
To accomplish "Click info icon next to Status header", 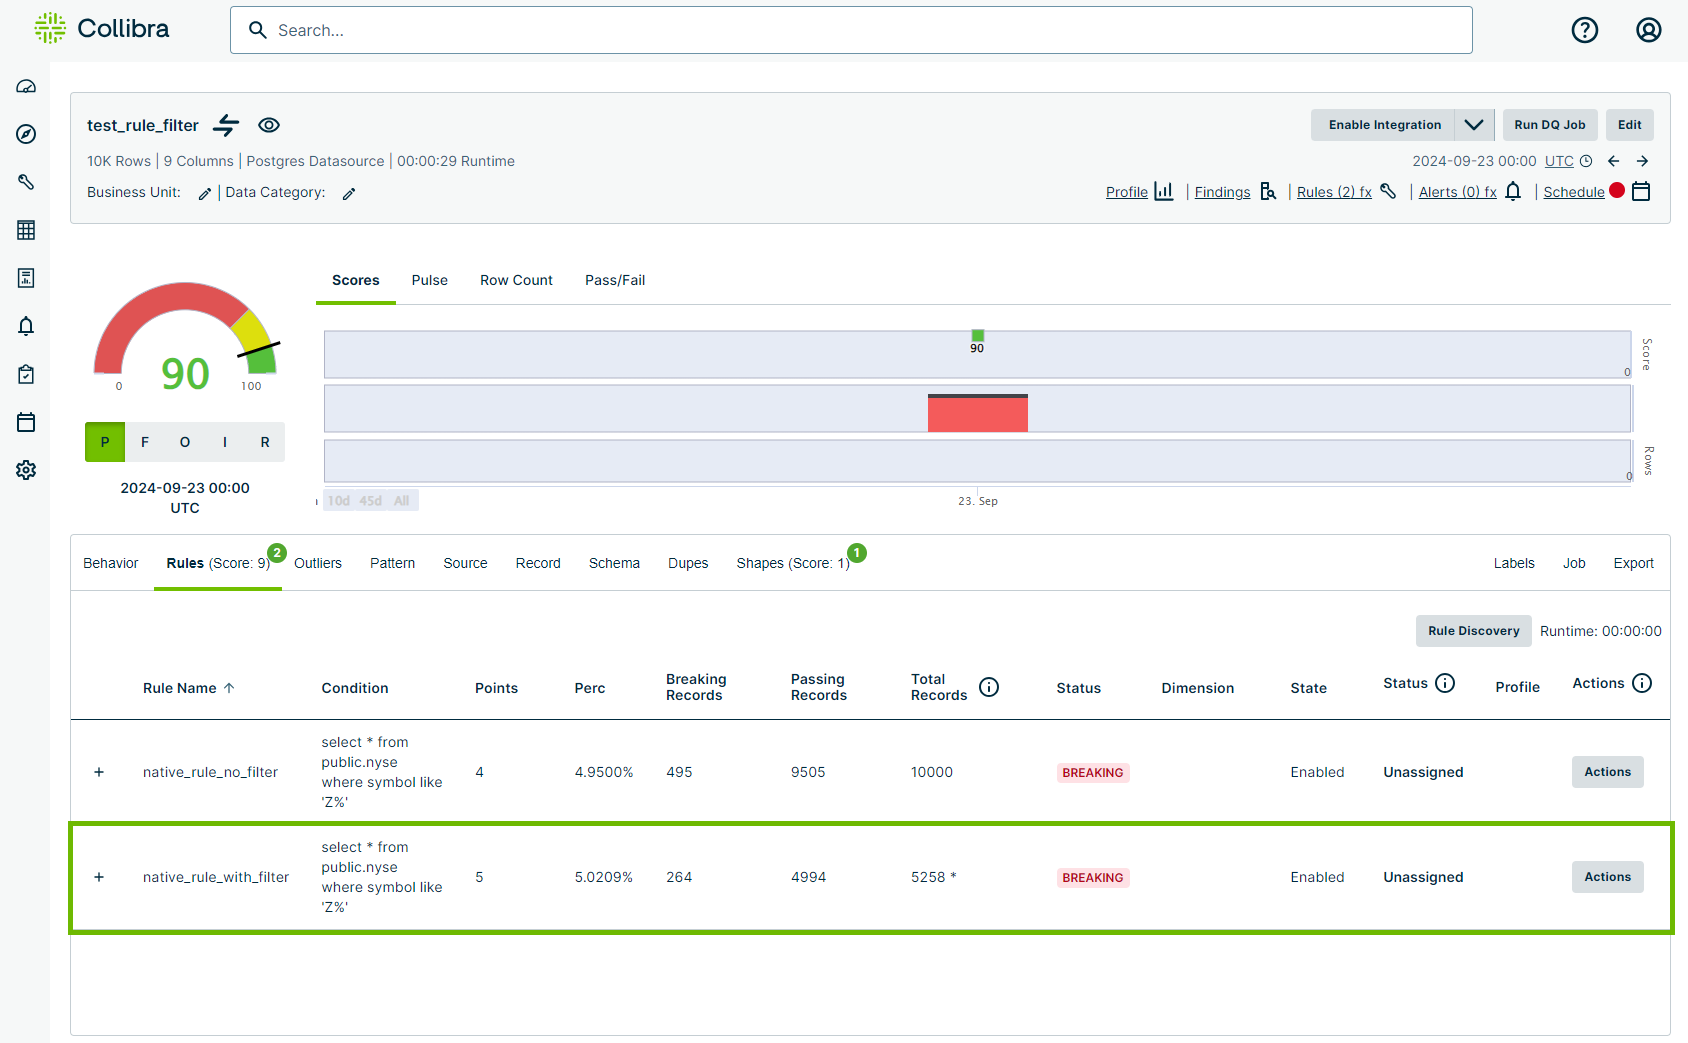I will [1445, 683].
